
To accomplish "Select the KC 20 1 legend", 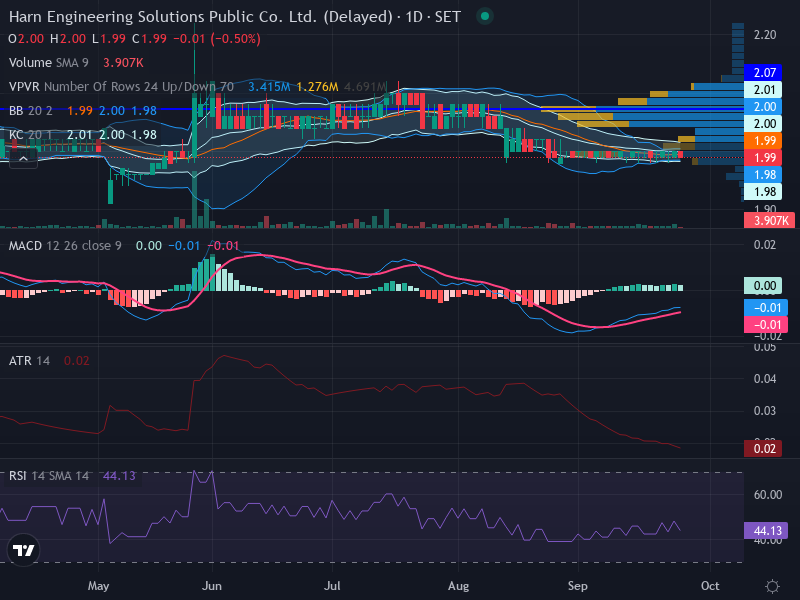I will coord(31,135).
